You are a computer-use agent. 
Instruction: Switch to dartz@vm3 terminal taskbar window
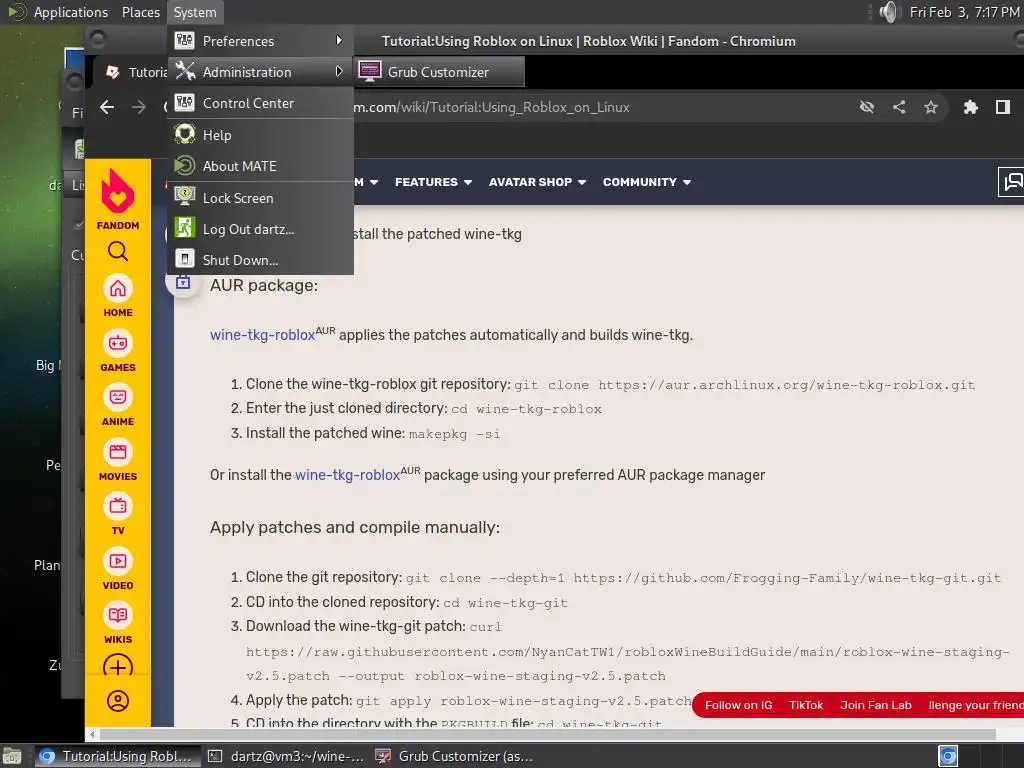click(x=286, y=756)
